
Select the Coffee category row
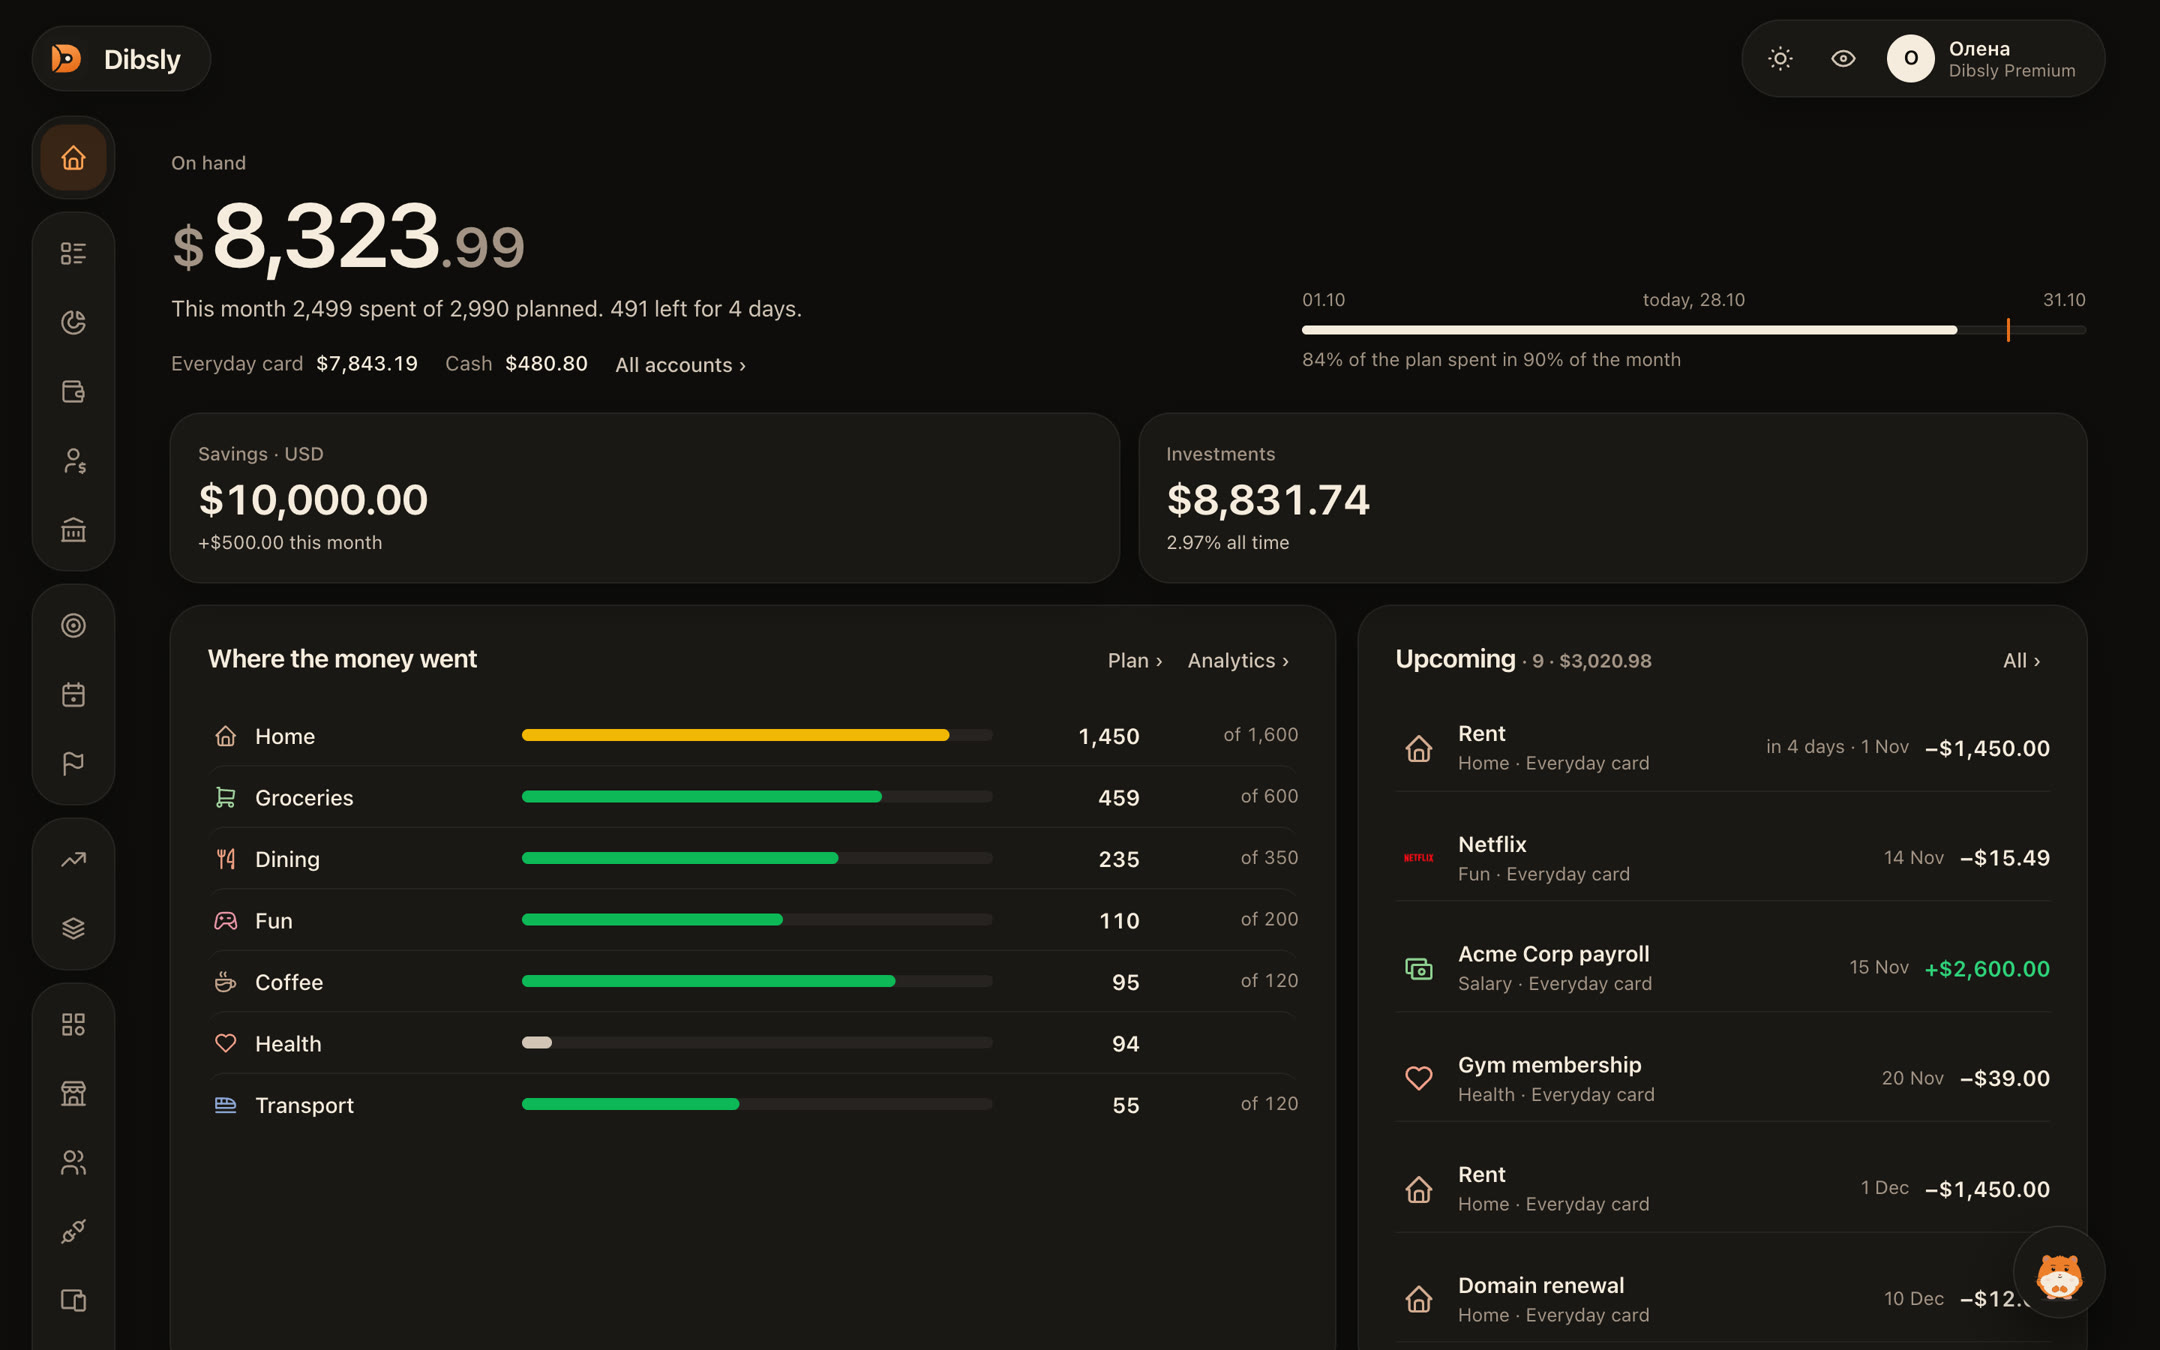click(754, 982)
